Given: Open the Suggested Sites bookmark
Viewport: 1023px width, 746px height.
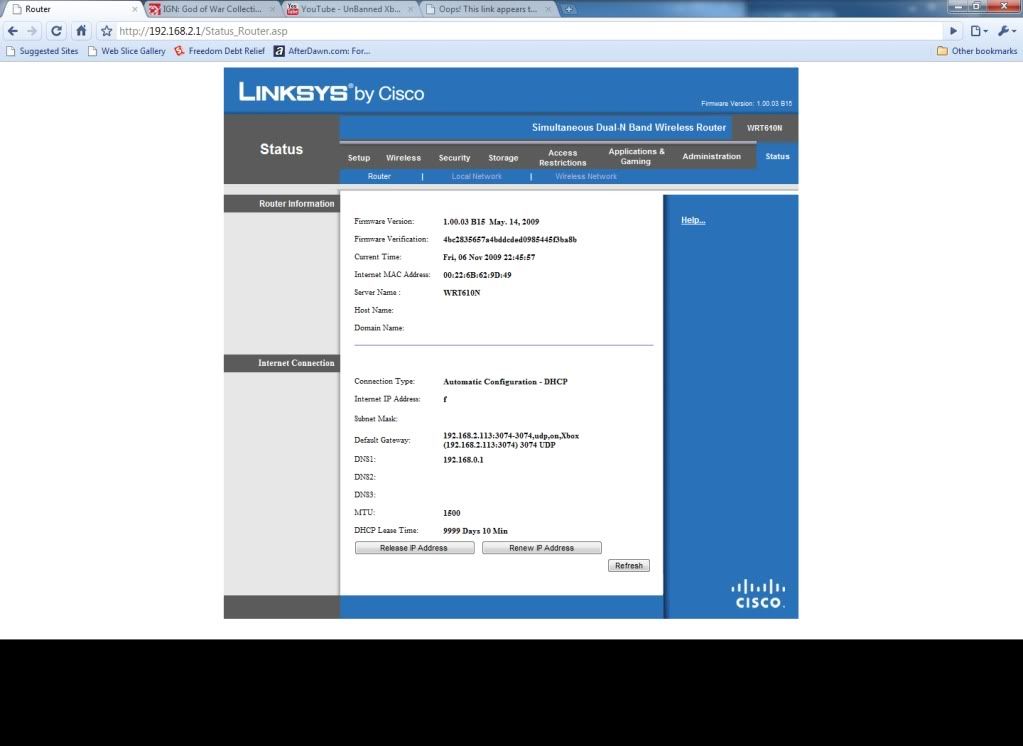Looking at the screenshot, I should [42, 51].
